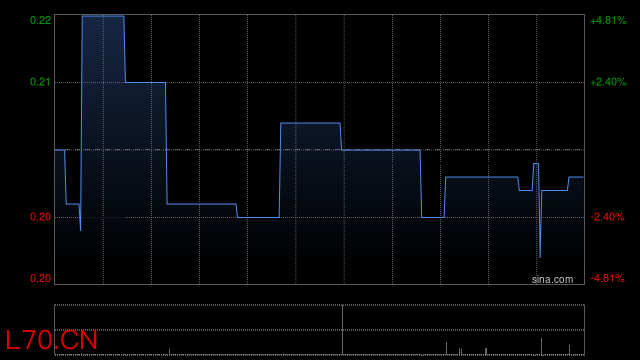Click the 0.21 price axis label
The height and width of the screenshot is (360, 640).
tap(40, 82)
